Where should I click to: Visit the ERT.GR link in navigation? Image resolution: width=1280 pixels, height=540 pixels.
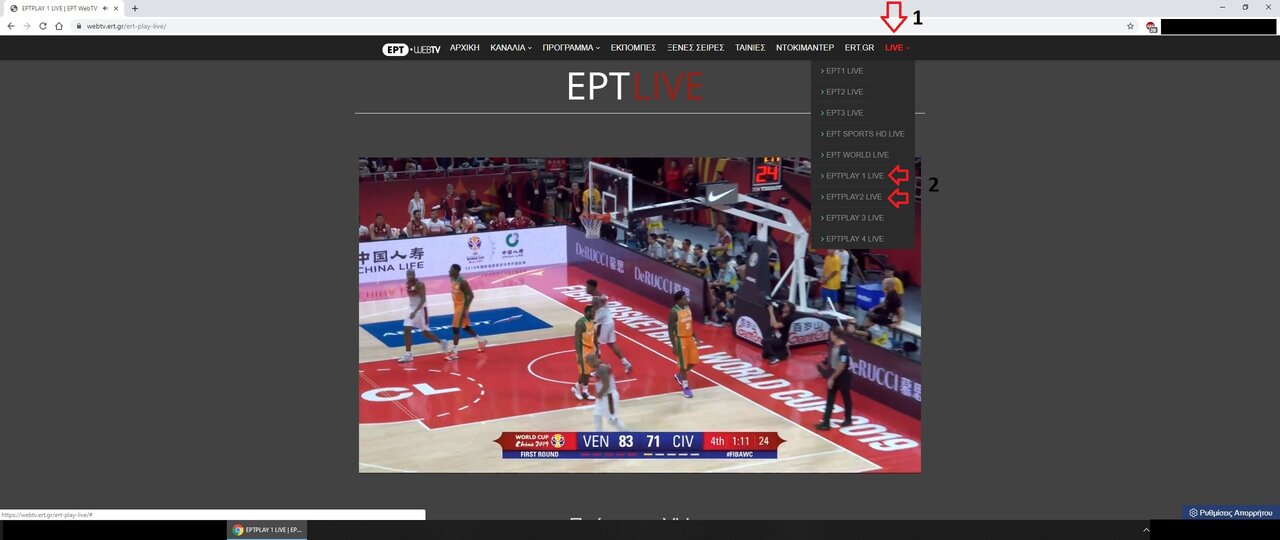[859, 48]
